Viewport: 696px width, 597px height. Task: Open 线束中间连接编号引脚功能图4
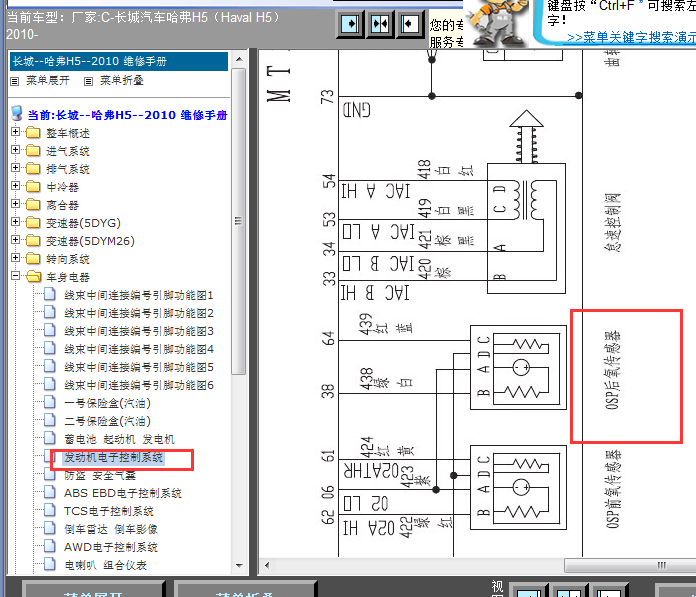(x=139, y=349)
